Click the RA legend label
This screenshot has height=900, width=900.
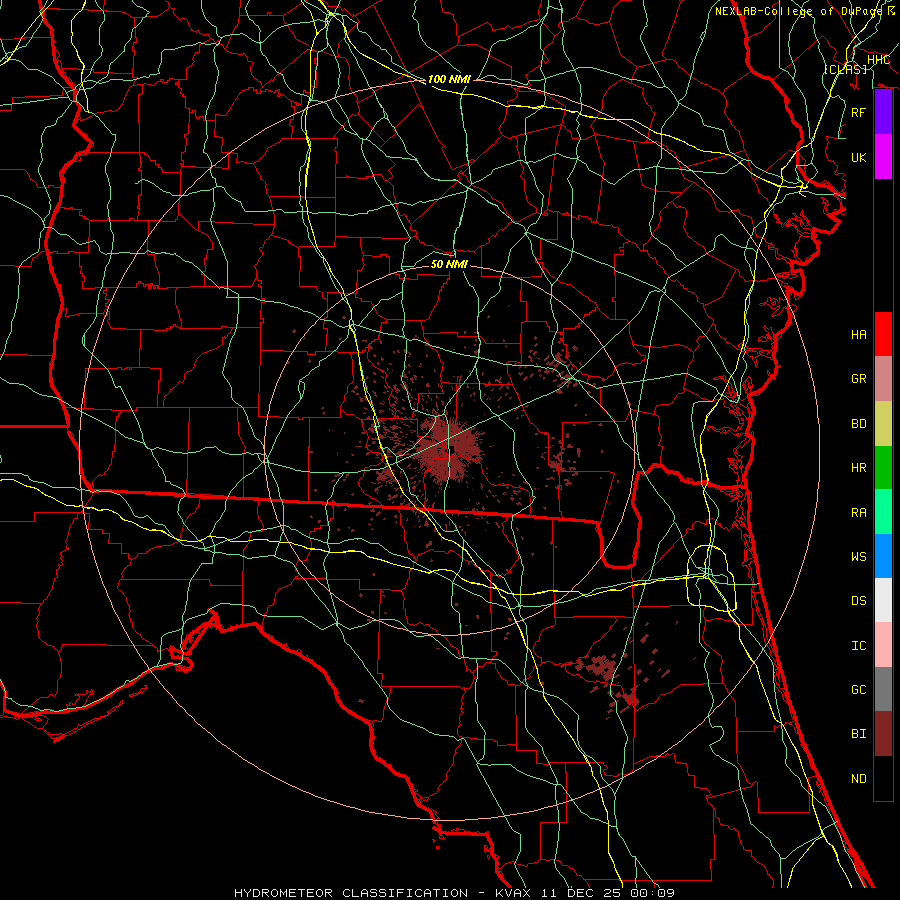[x=859, y=513]
